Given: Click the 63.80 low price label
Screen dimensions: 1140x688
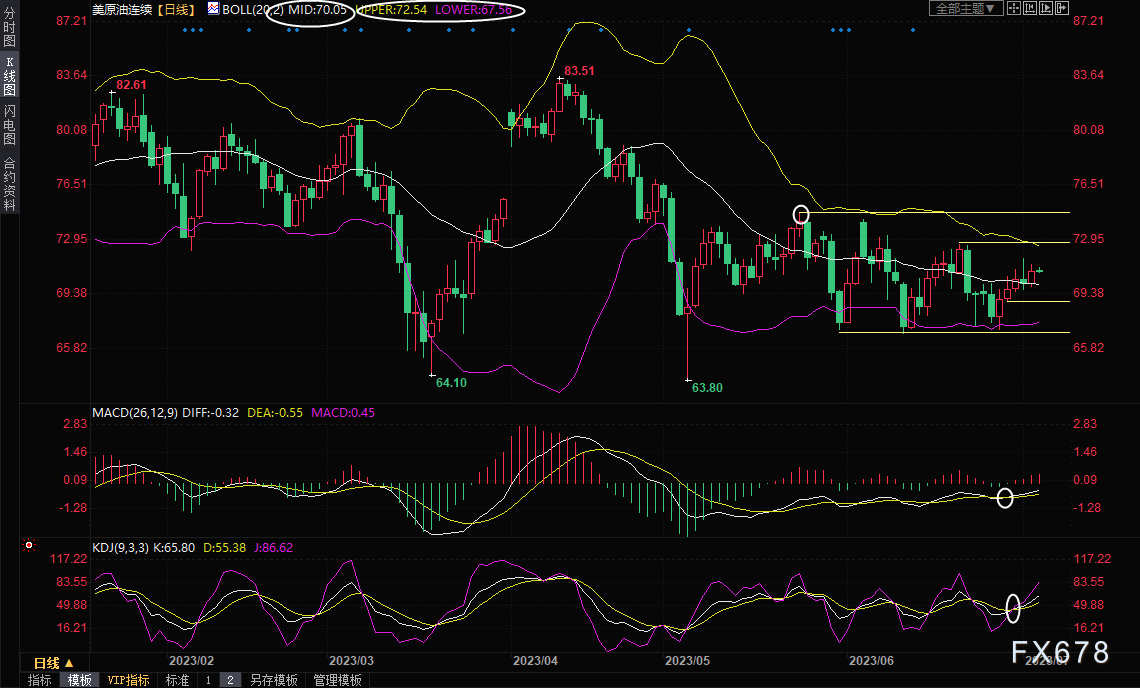Looking at the screenshot, I should pos(707,388).
